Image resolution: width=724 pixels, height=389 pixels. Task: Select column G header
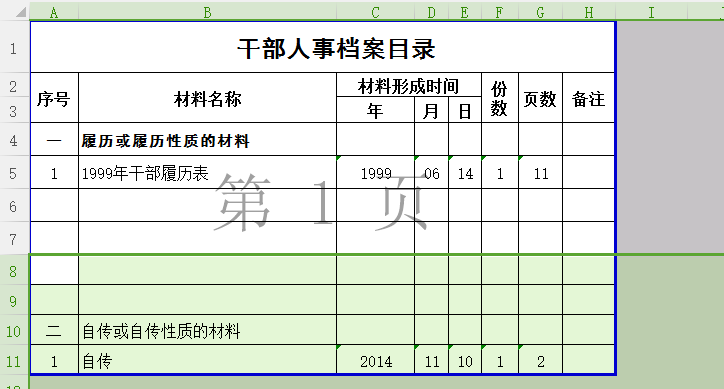[x=540, y=12]
